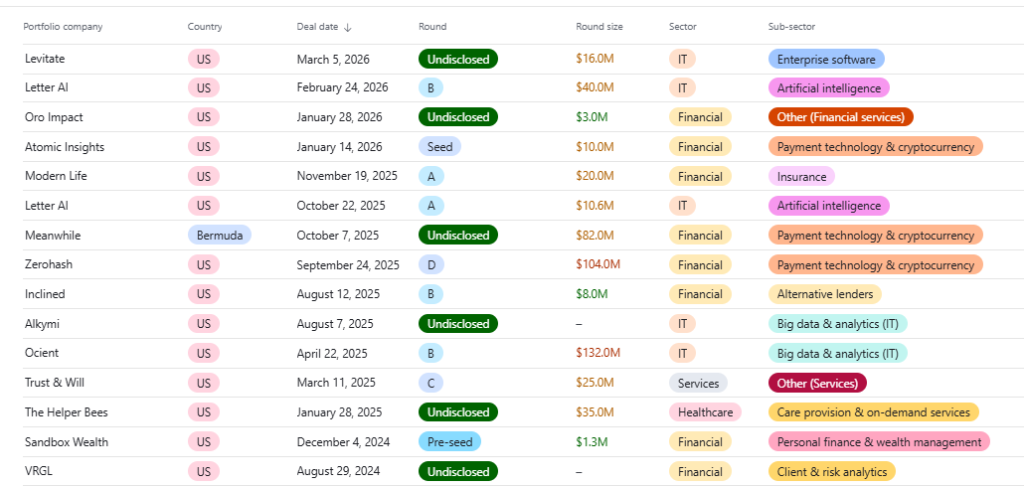Select The Helper Bees company

pos(66,412)
